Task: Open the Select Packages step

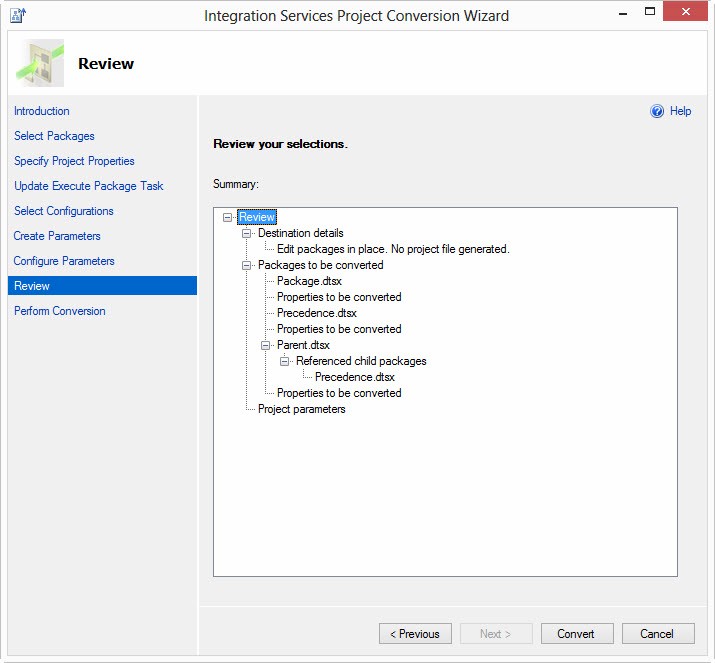Action: tap(54, 136)
